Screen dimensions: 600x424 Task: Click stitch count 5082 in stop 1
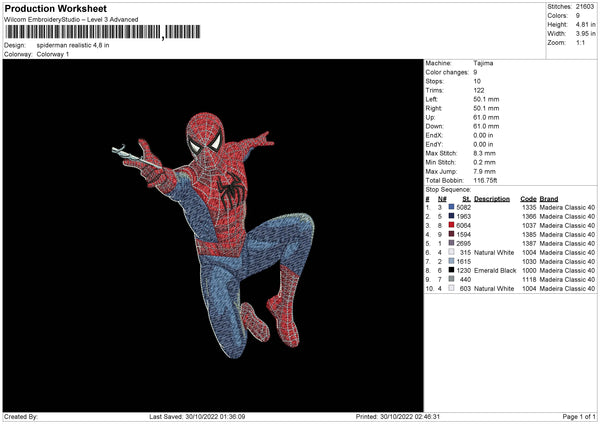click(x=463, y=207)
